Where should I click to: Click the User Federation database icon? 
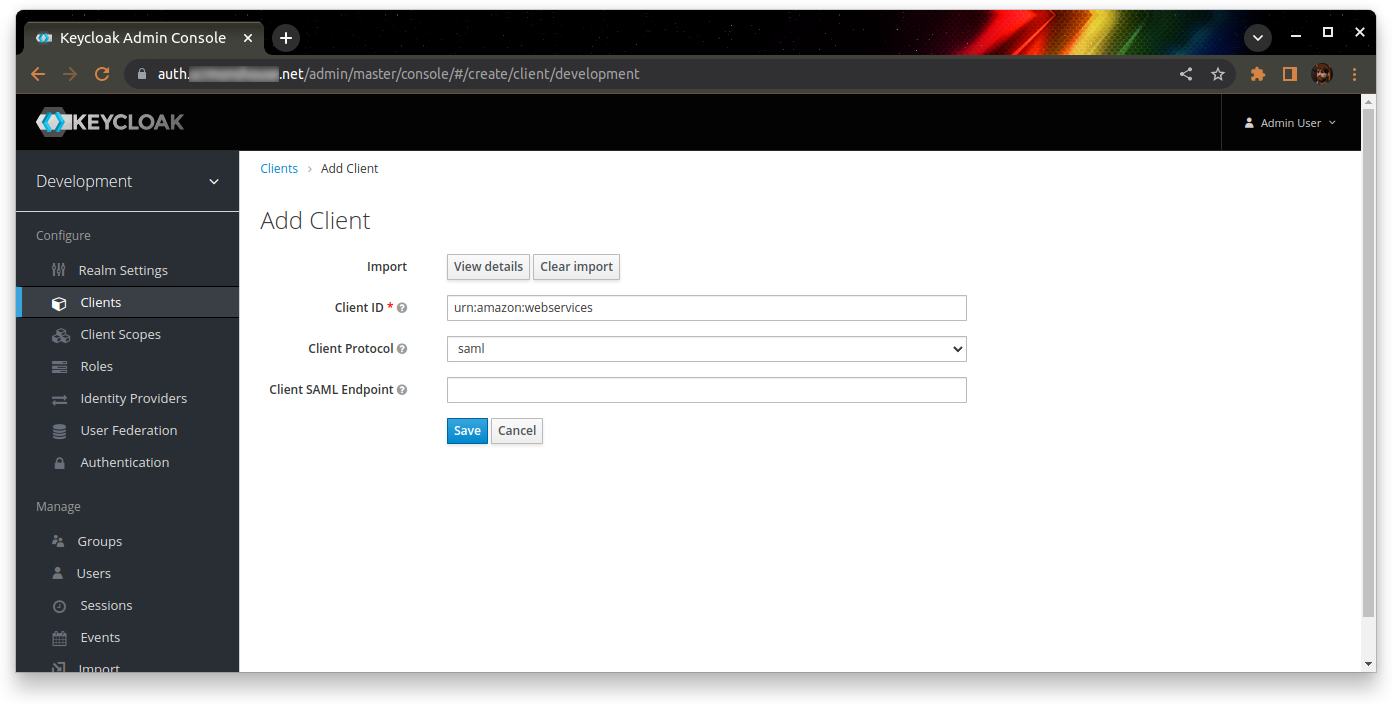(59, 430)
